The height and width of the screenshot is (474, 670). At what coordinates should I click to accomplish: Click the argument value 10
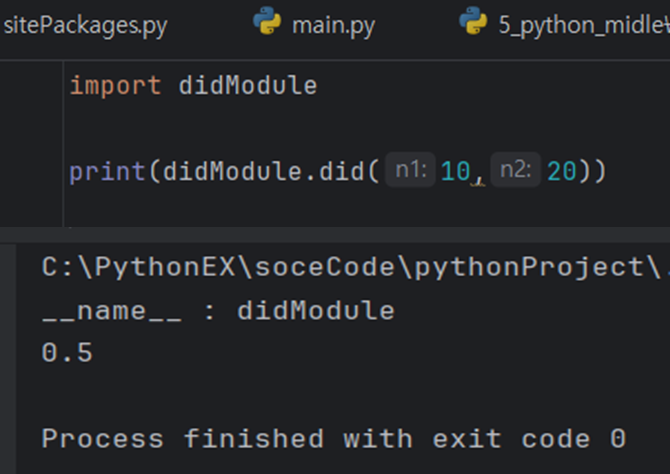point(455,172)
